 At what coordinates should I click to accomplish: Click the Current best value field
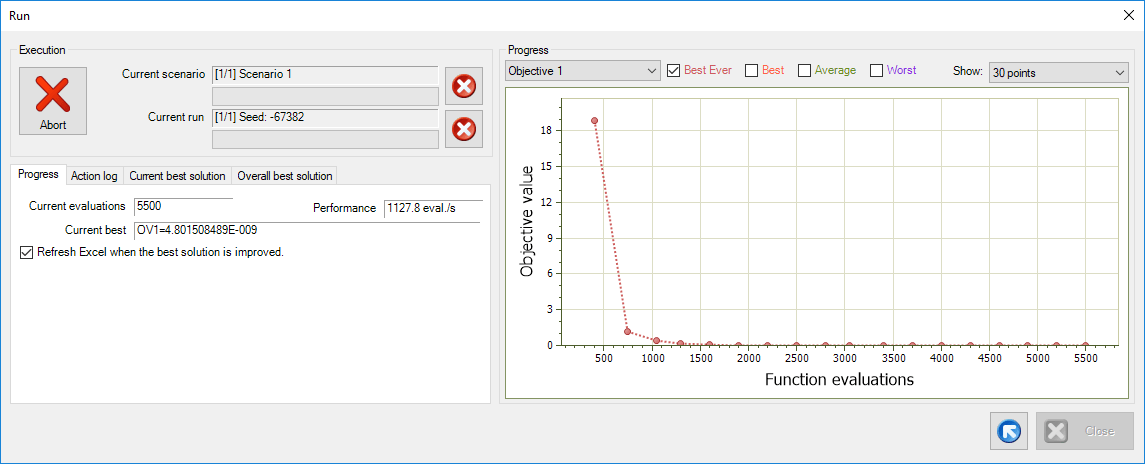306,230
